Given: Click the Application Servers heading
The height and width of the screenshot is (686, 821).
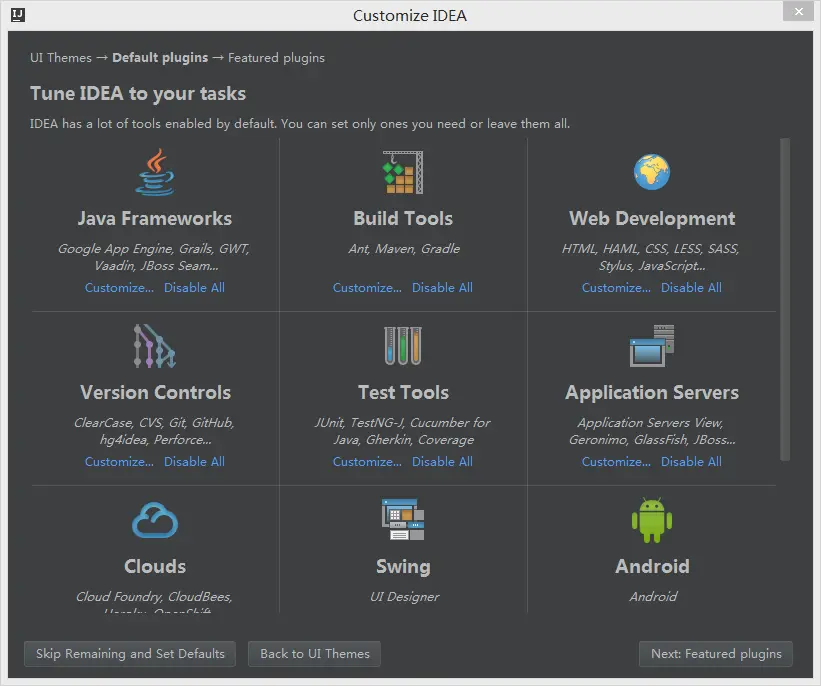Looking at the screenshot, I should [x=652, y=392].
